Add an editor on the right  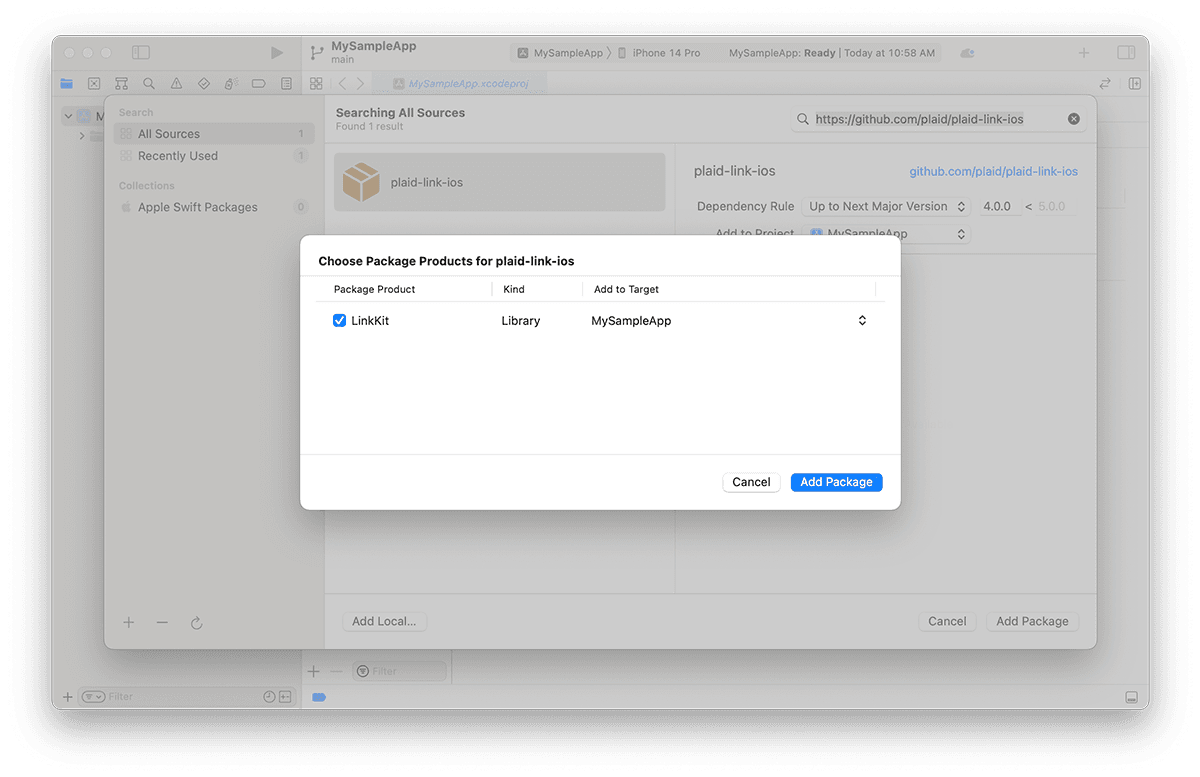pyautogui.click(x=1134, y=84)
